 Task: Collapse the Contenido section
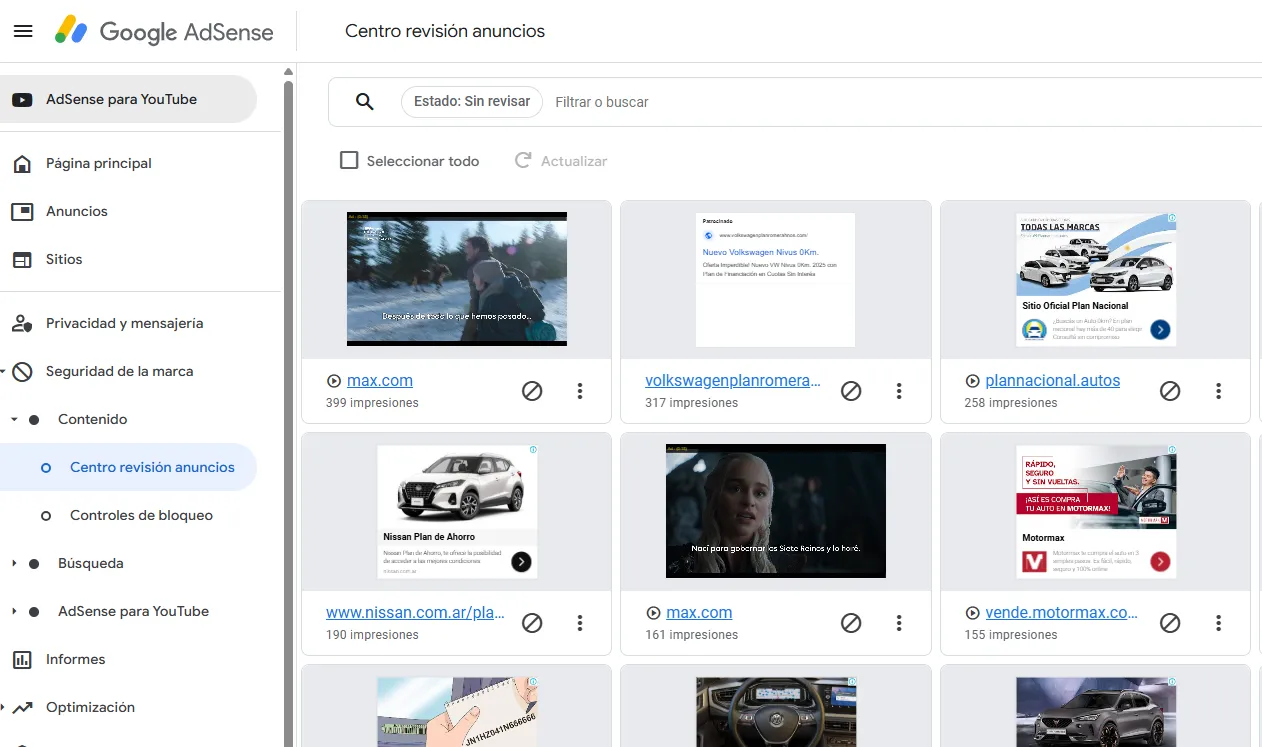coord(14,419)
